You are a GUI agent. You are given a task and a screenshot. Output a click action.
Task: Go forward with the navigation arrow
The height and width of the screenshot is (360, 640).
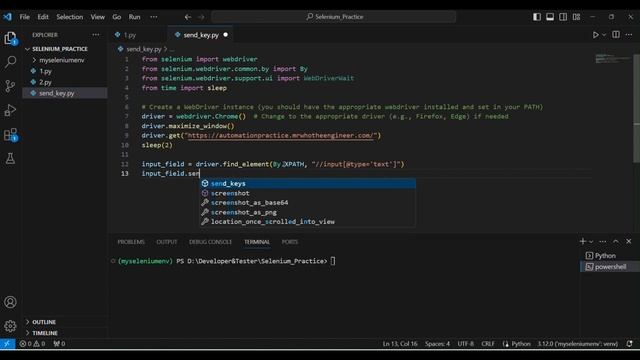pyautogui.click(x=201, y=17)
